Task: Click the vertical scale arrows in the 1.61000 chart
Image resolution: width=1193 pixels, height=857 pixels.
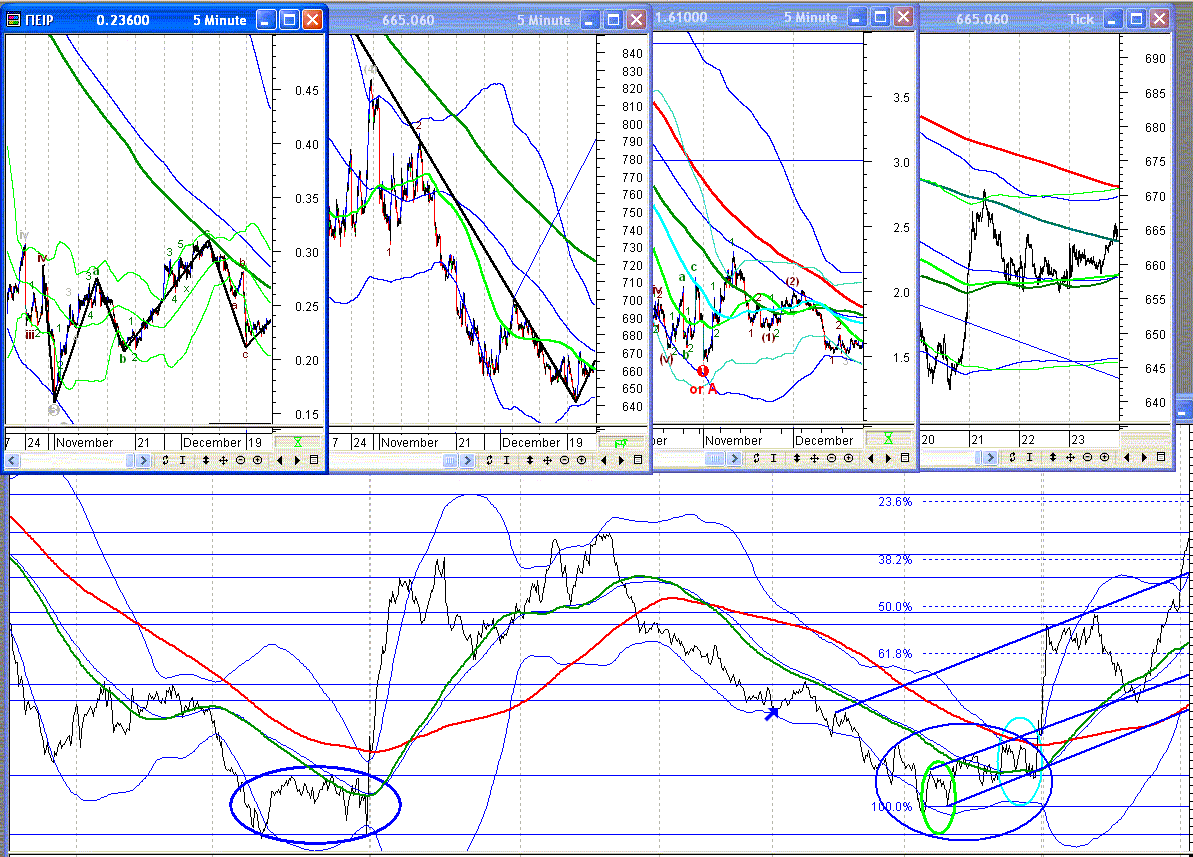Action: pos(797,458)
